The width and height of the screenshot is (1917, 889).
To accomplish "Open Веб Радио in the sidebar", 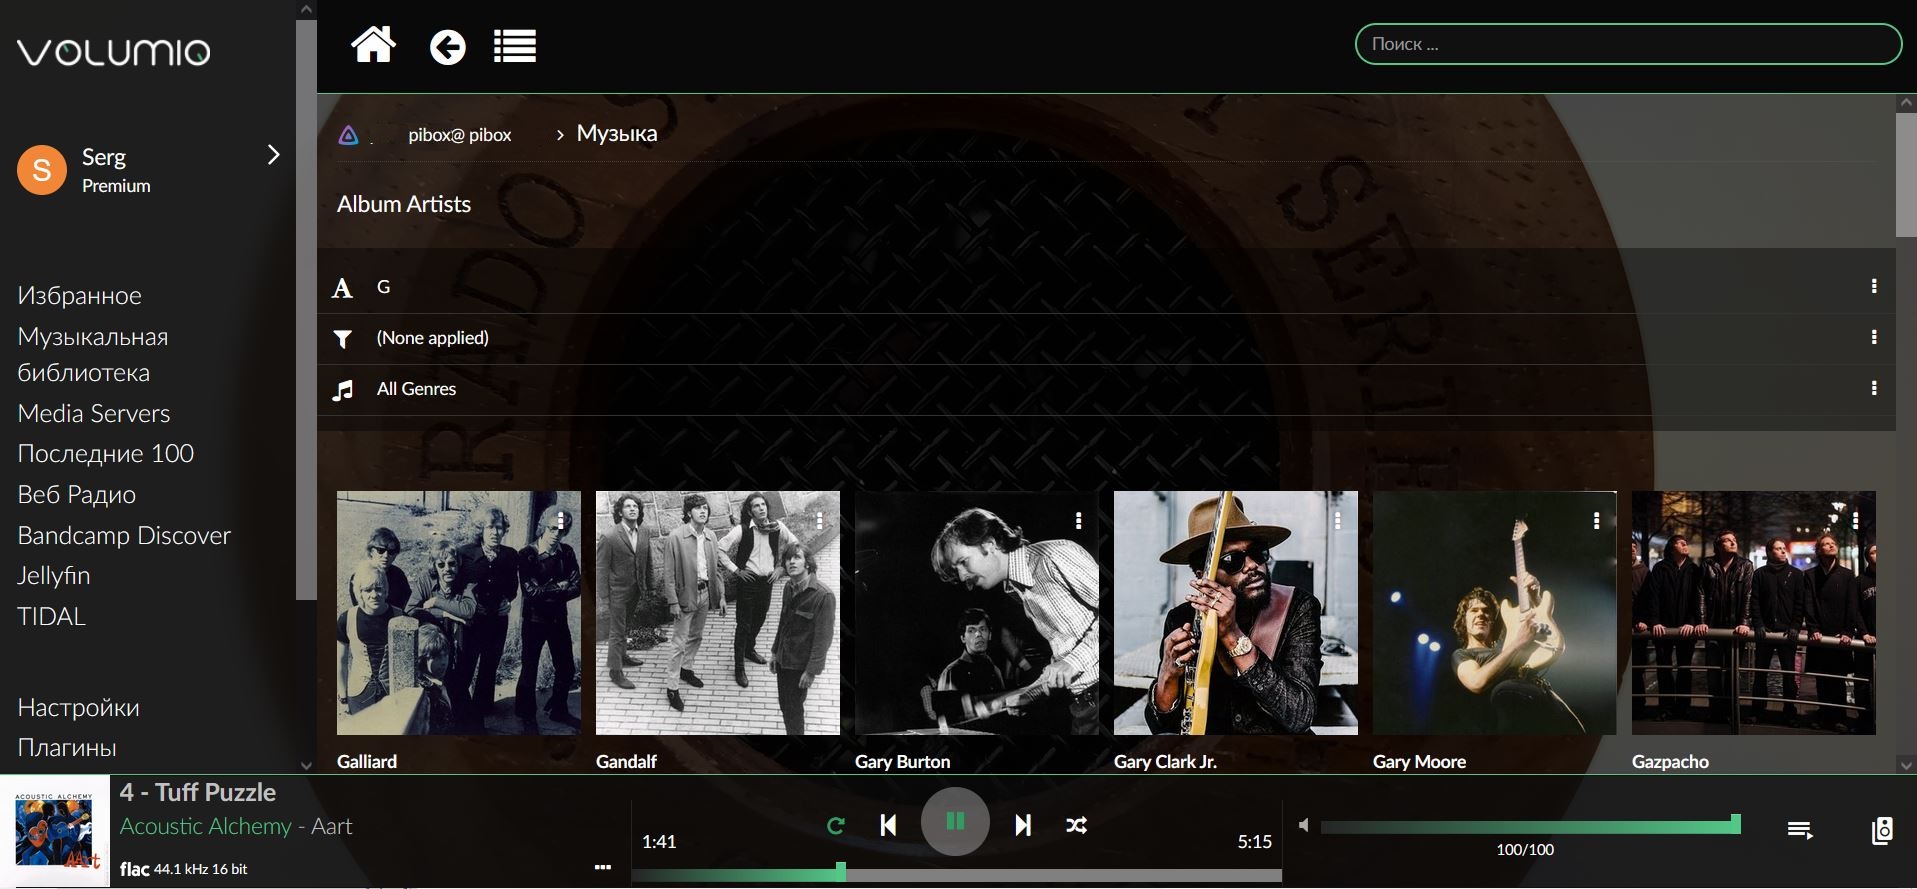I will [x=77, y=494].
